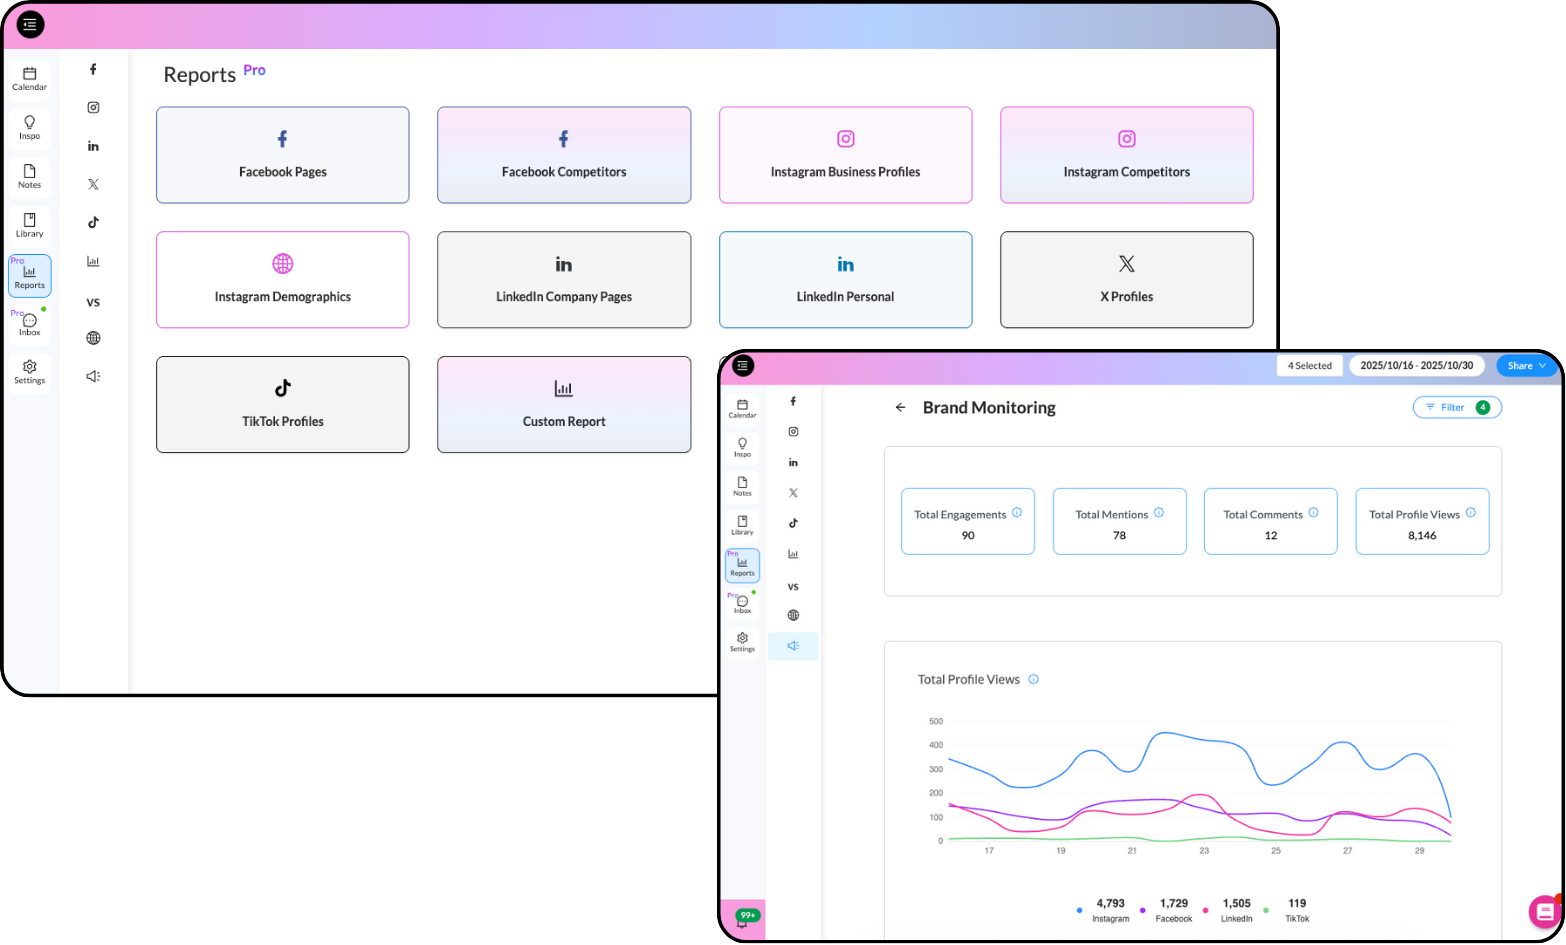Toggle the LinkedIn series in the chart legend
The image size is (1566, 945).
click(x=1229, y=910)
